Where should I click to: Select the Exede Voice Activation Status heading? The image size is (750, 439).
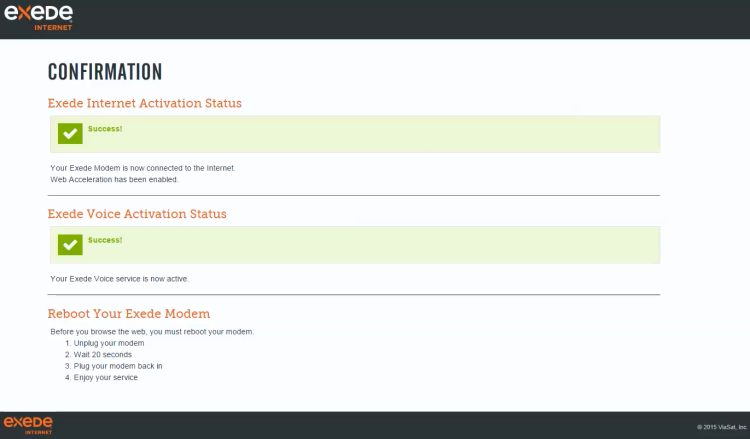137,214
